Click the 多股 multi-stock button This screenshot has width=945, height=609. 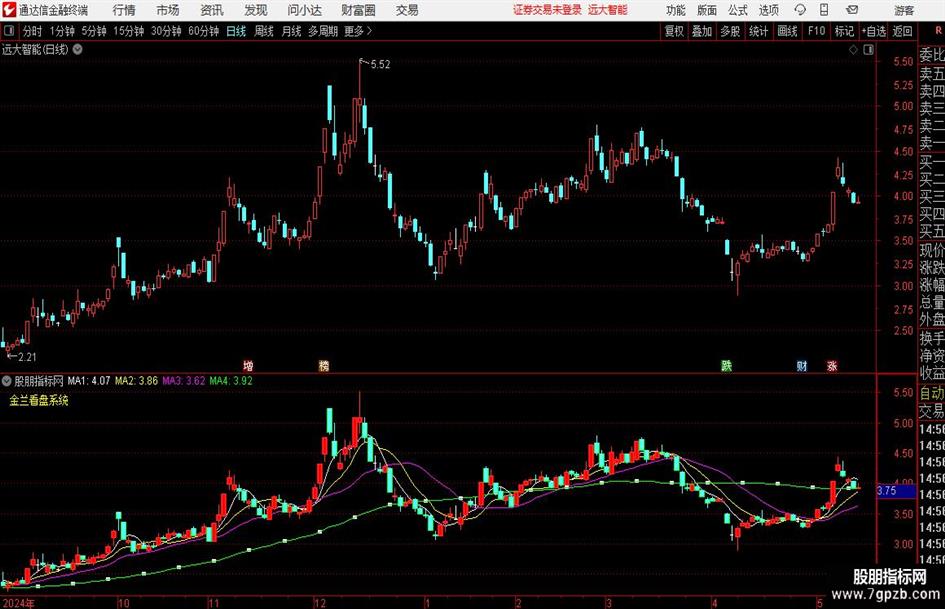coord(730,31)
